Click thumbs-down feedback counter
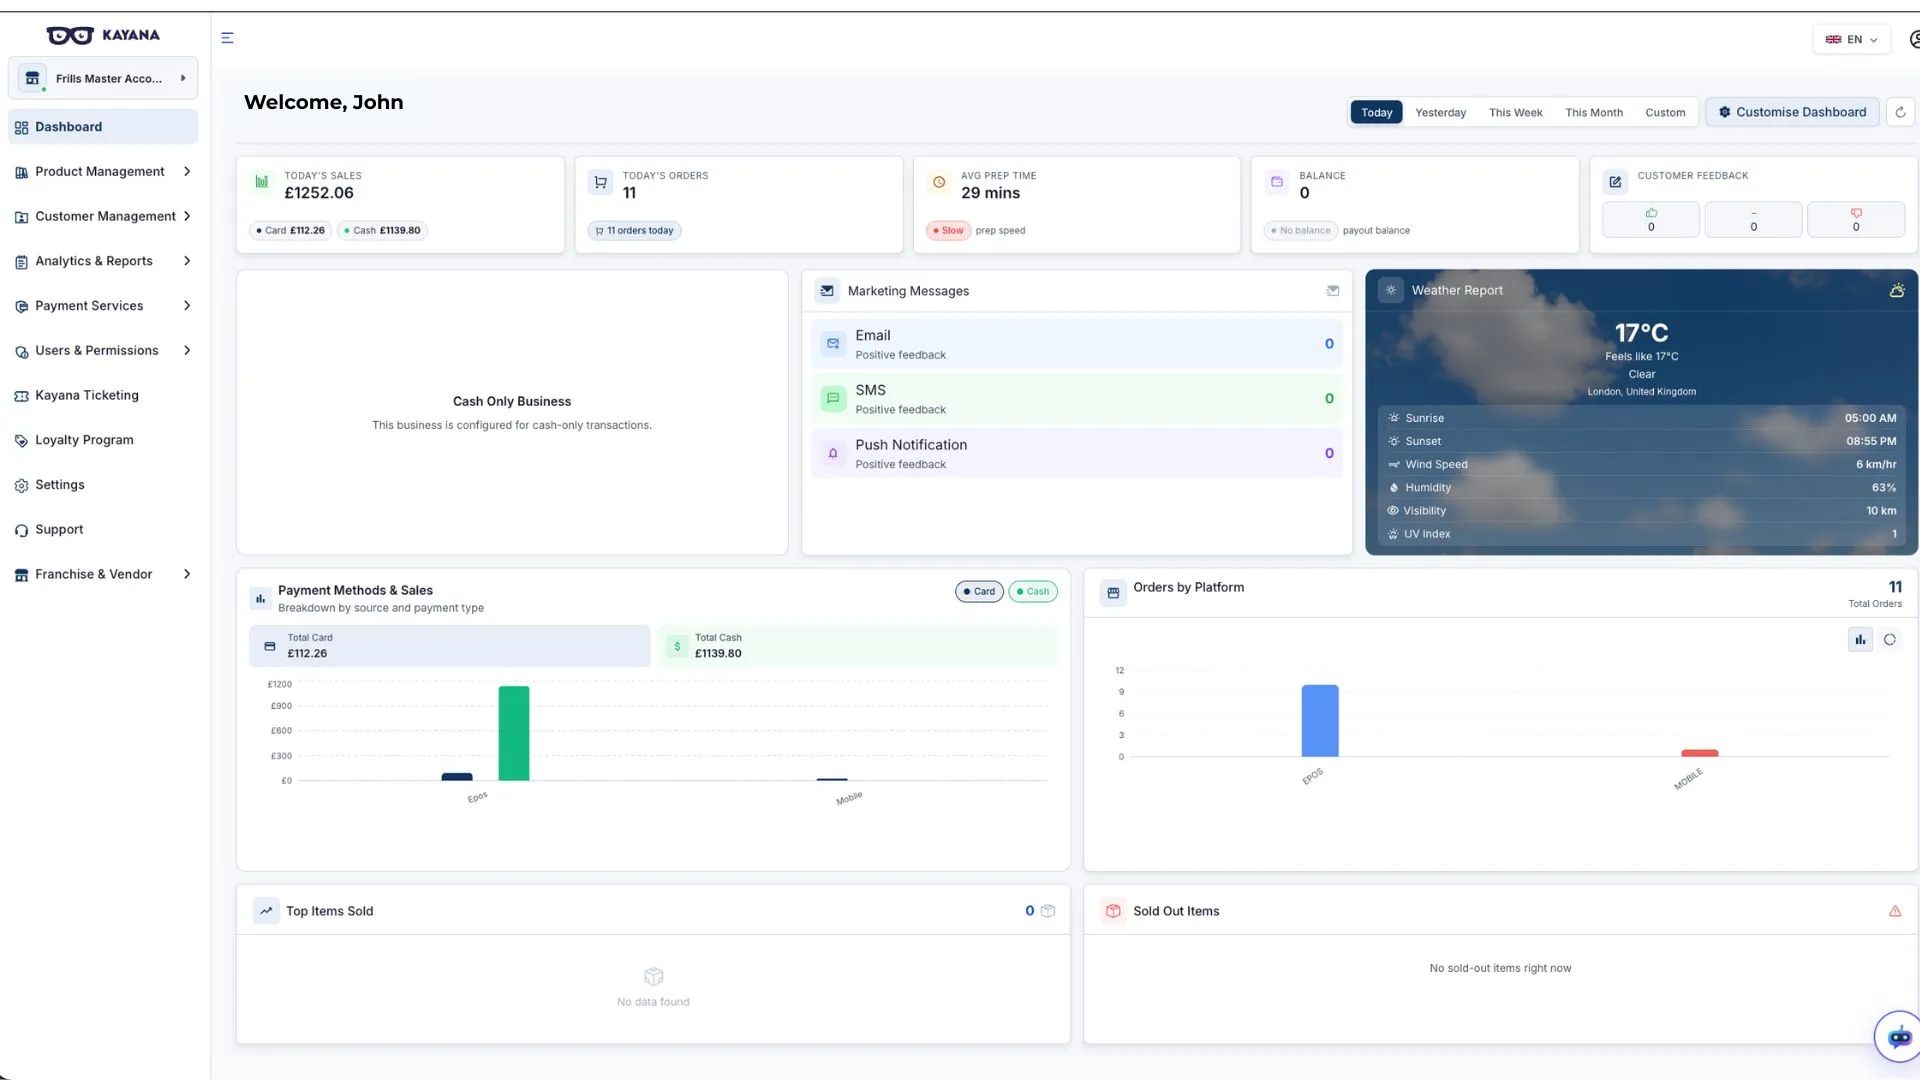The image size is (1920, 1080). pyautogui.click(x=1856, y=219)
